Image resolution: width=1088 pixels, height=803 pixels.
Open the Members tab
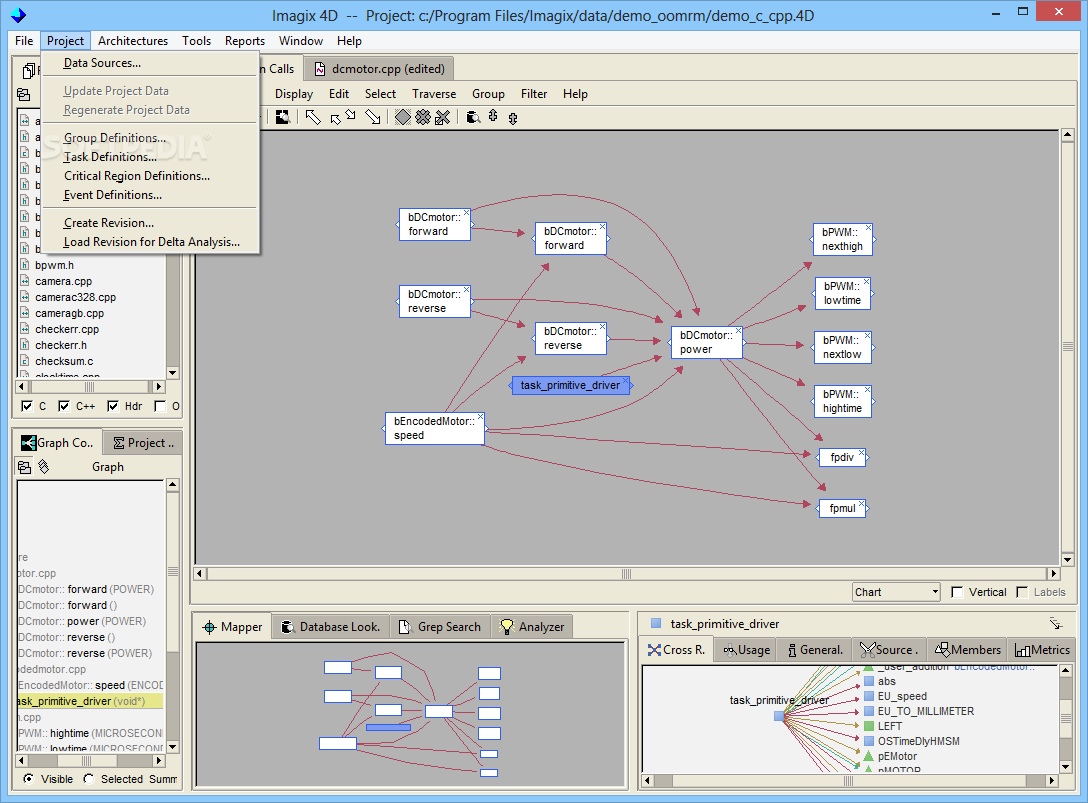point(967,650)
